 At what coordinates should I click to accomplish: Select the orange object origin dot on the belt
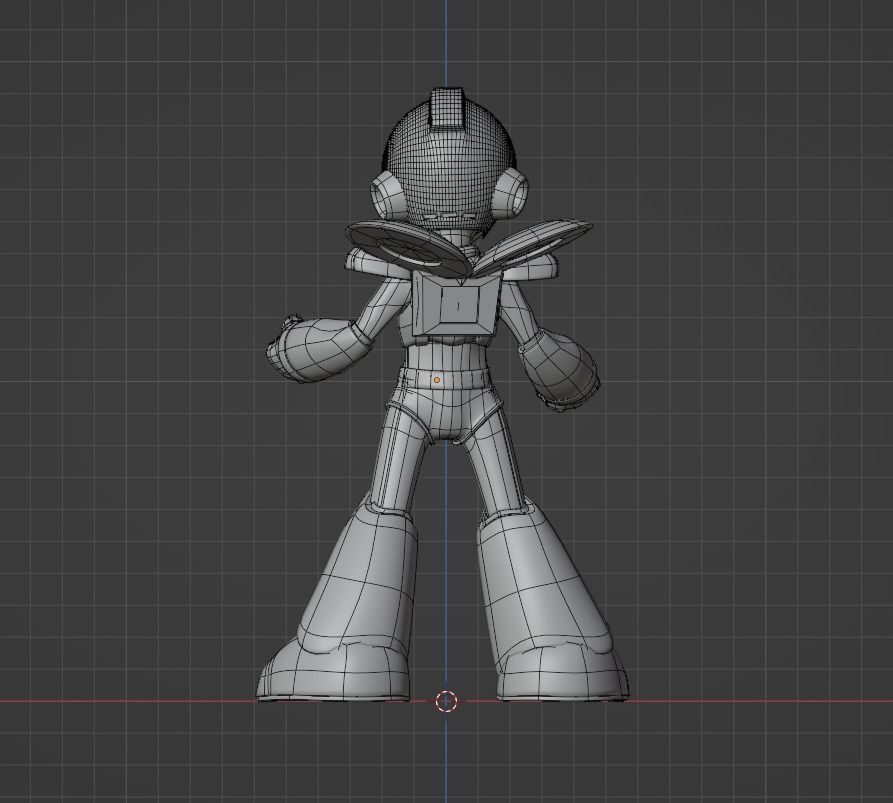click(437, 380)
